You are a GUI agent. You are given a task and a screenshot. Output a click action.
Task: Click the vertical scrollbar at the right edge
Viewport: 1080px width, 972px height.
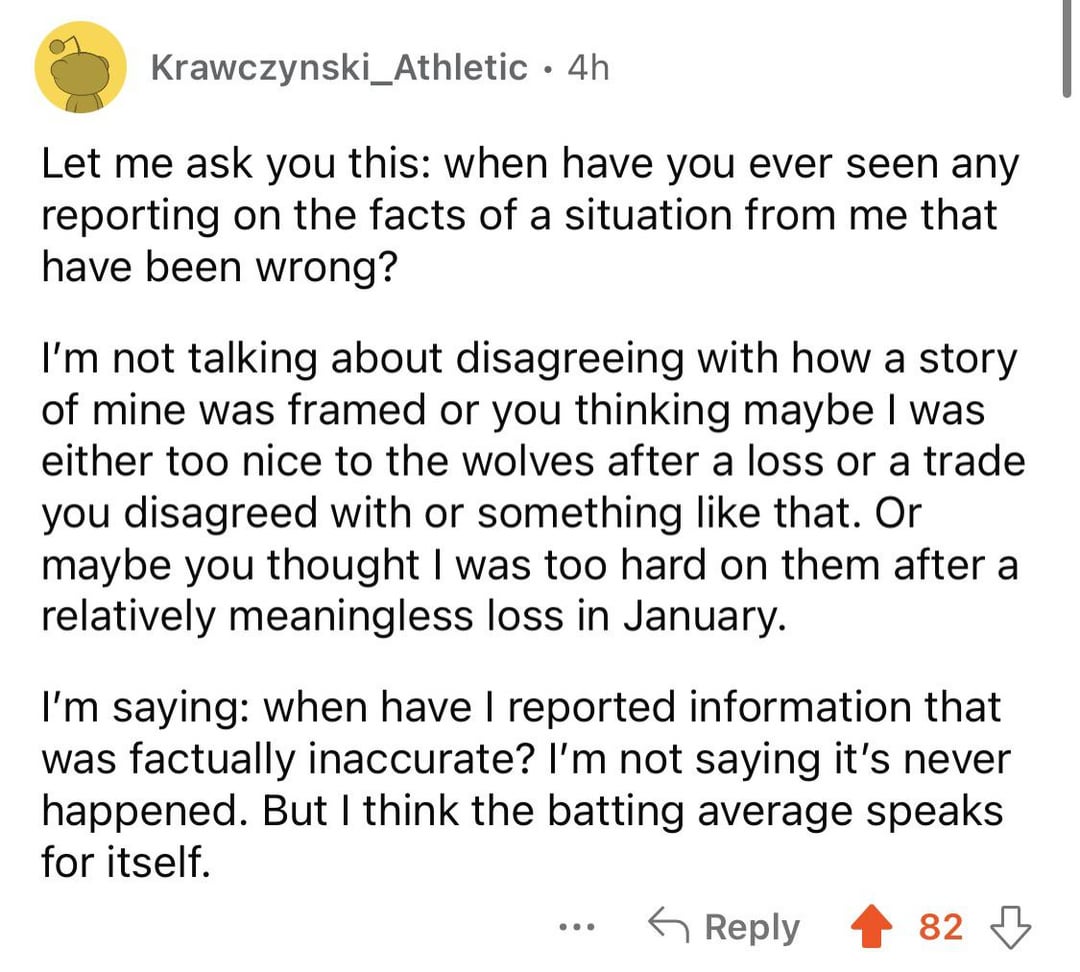[x=1067, y=50]
